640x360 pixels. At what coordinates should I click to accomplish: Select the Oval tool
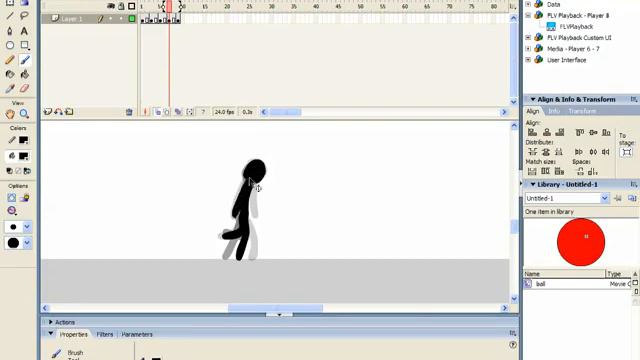pos(10,45)
